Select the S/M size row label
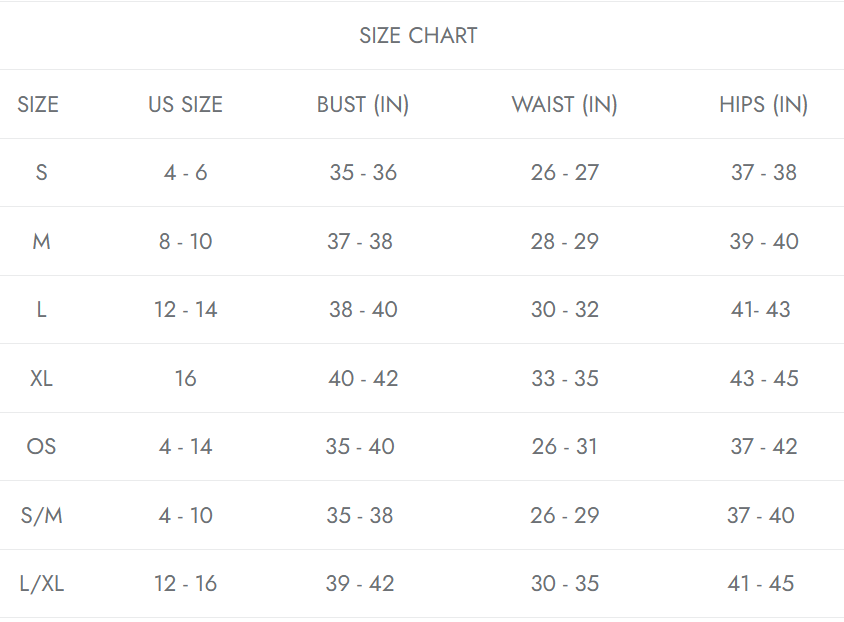 click(41, 515)
